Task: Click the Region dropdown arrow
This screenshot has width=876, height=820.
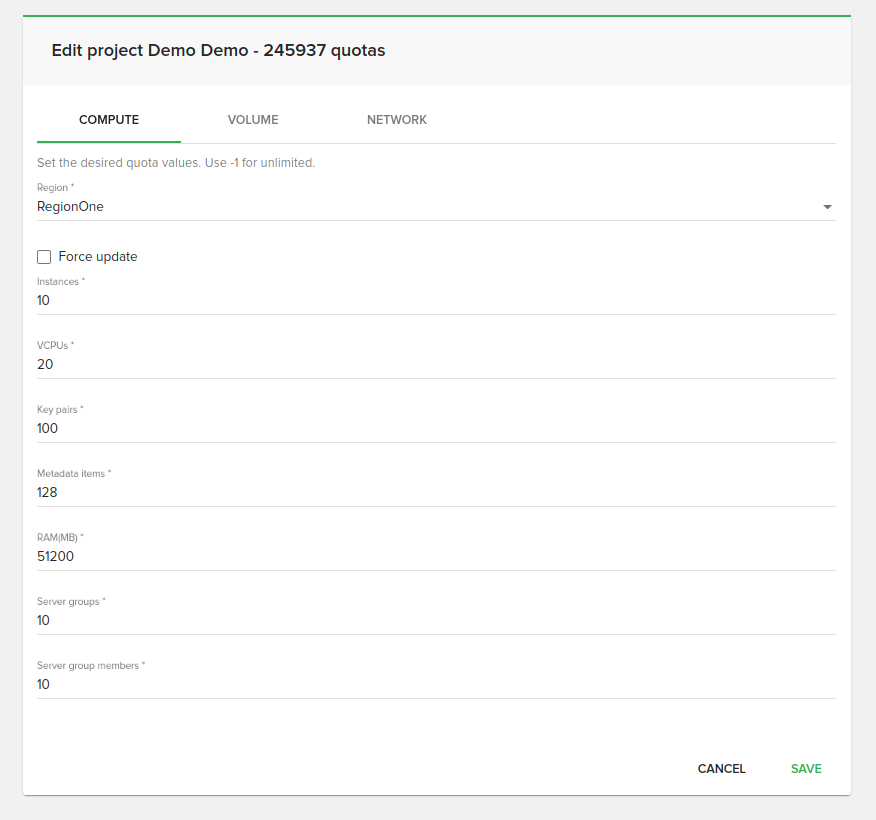Action: pos(827,207)
